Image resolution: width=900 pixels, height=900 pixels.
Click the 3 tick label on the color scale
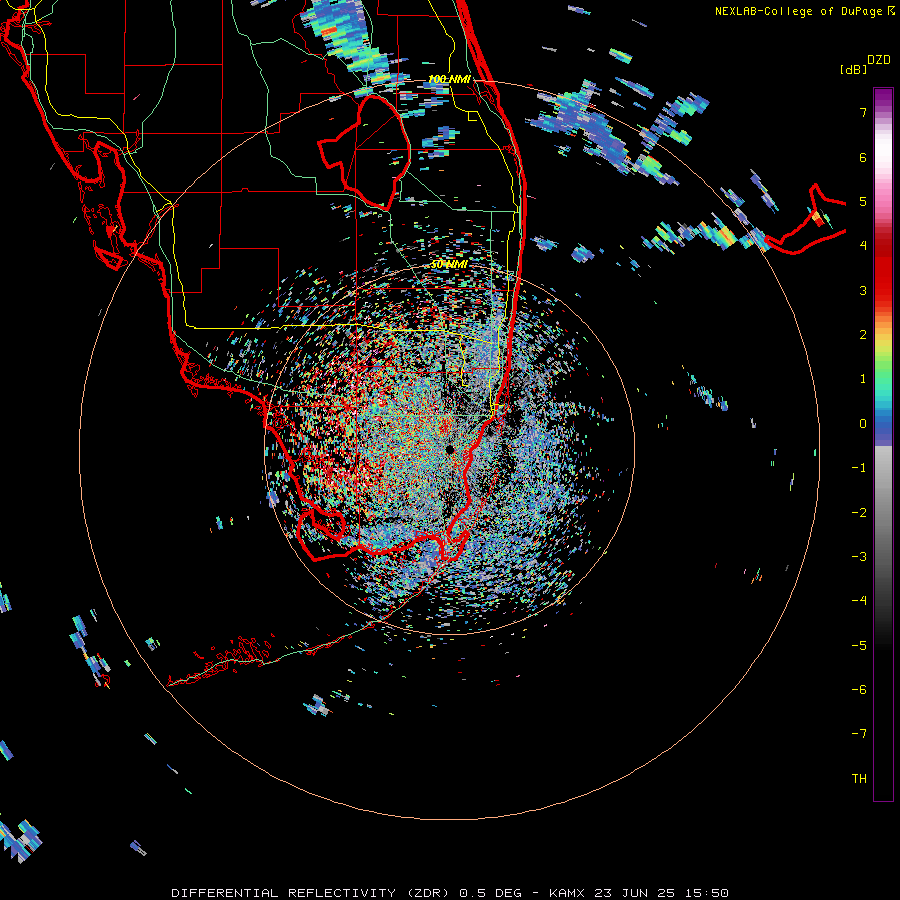(x=863, y=290)
